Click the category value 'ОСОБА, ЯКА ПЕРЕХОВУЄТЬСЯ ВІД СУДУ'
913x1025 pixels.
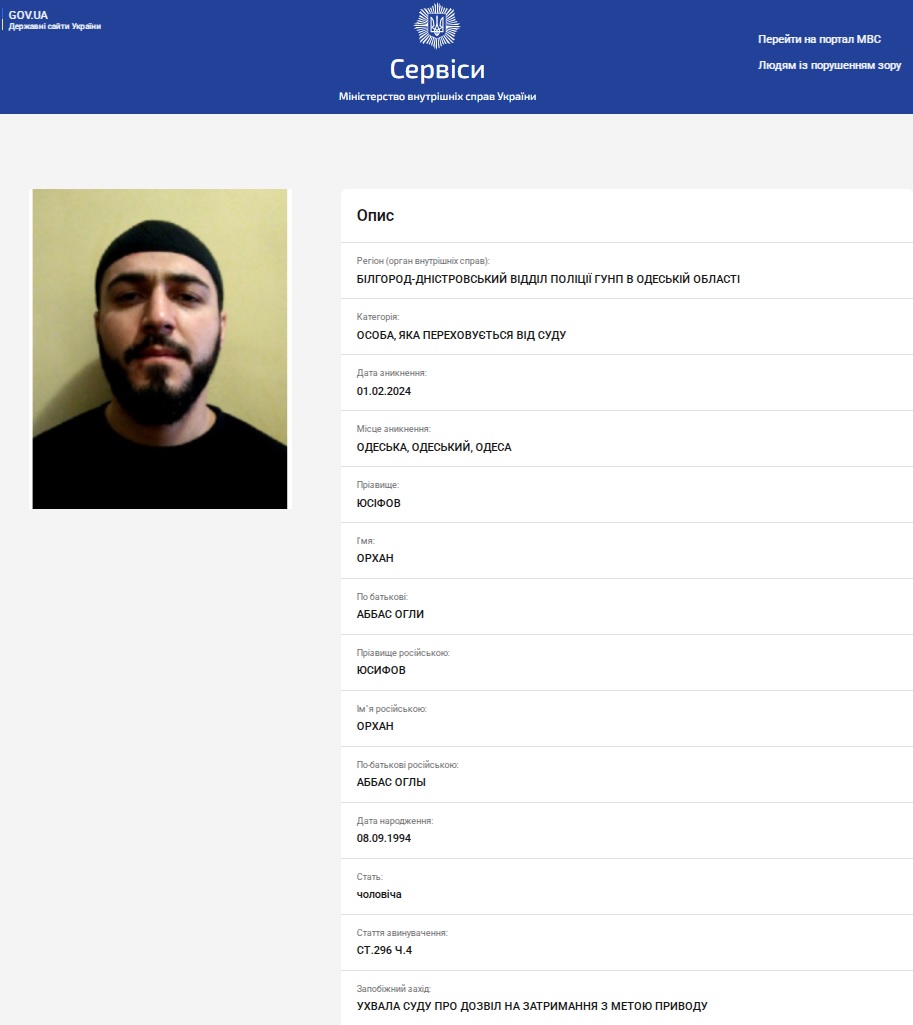[x=461, y=335]
